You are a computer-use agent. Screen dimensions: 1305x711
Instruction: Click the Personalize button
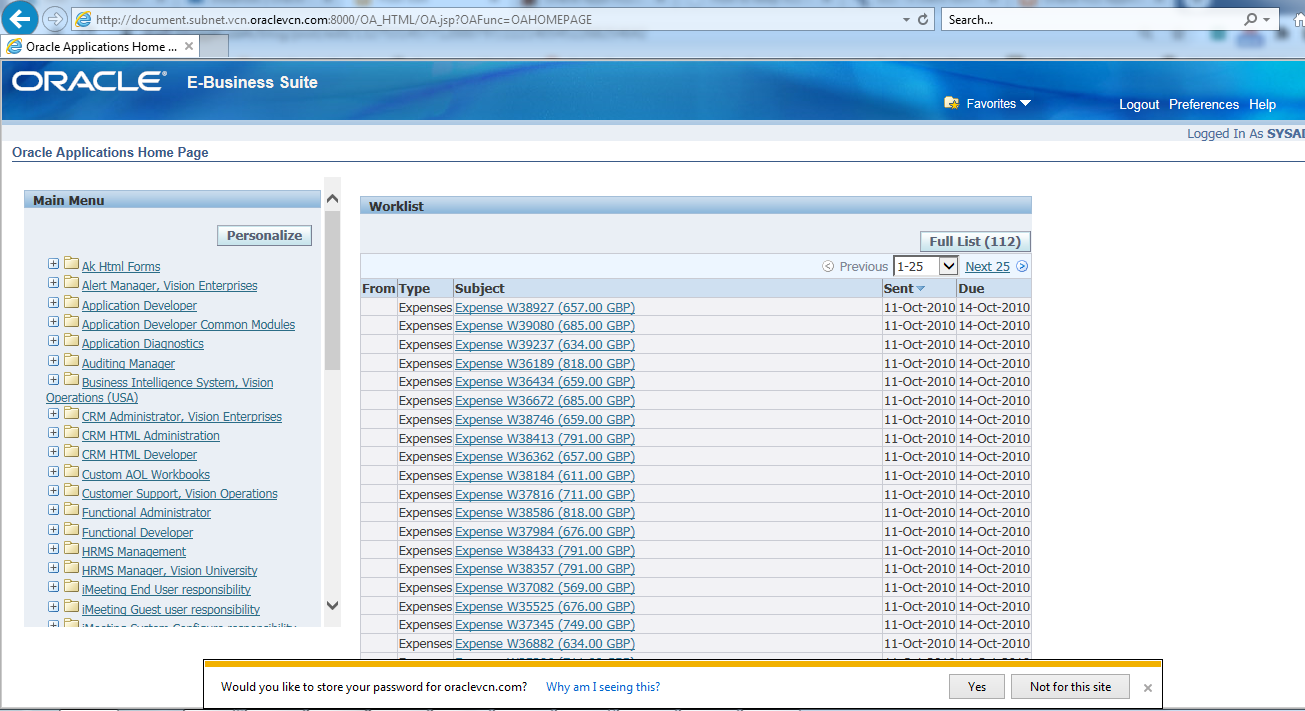[264, 235]
